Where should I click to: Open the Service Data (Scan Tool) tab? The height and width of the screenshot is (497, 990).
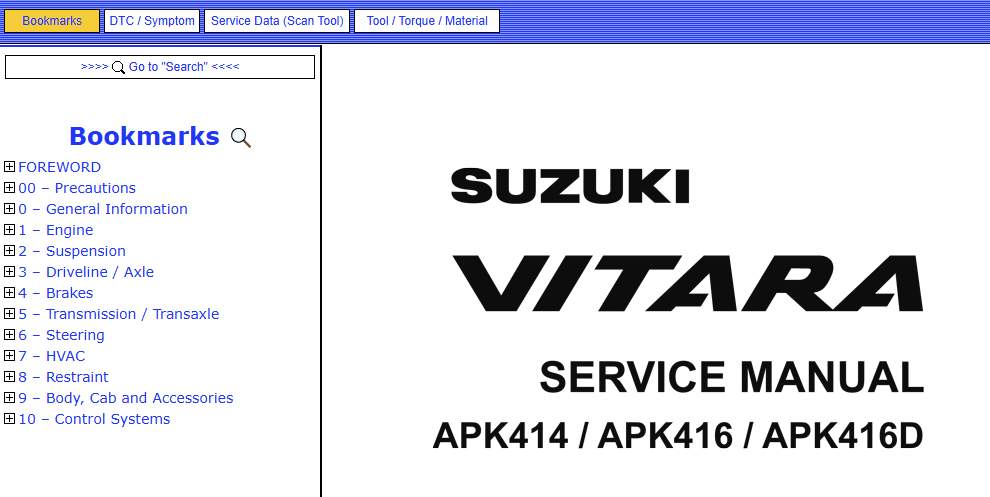(x=277, y=21)
